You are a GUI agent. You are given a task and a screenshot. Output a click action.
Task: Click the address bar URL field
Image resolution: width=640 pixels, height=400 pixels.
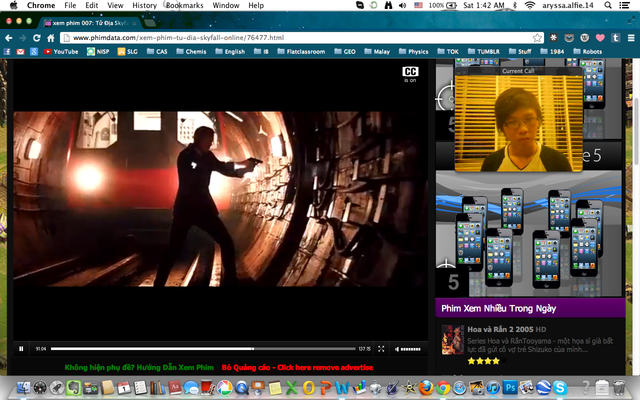pos(302,38)
